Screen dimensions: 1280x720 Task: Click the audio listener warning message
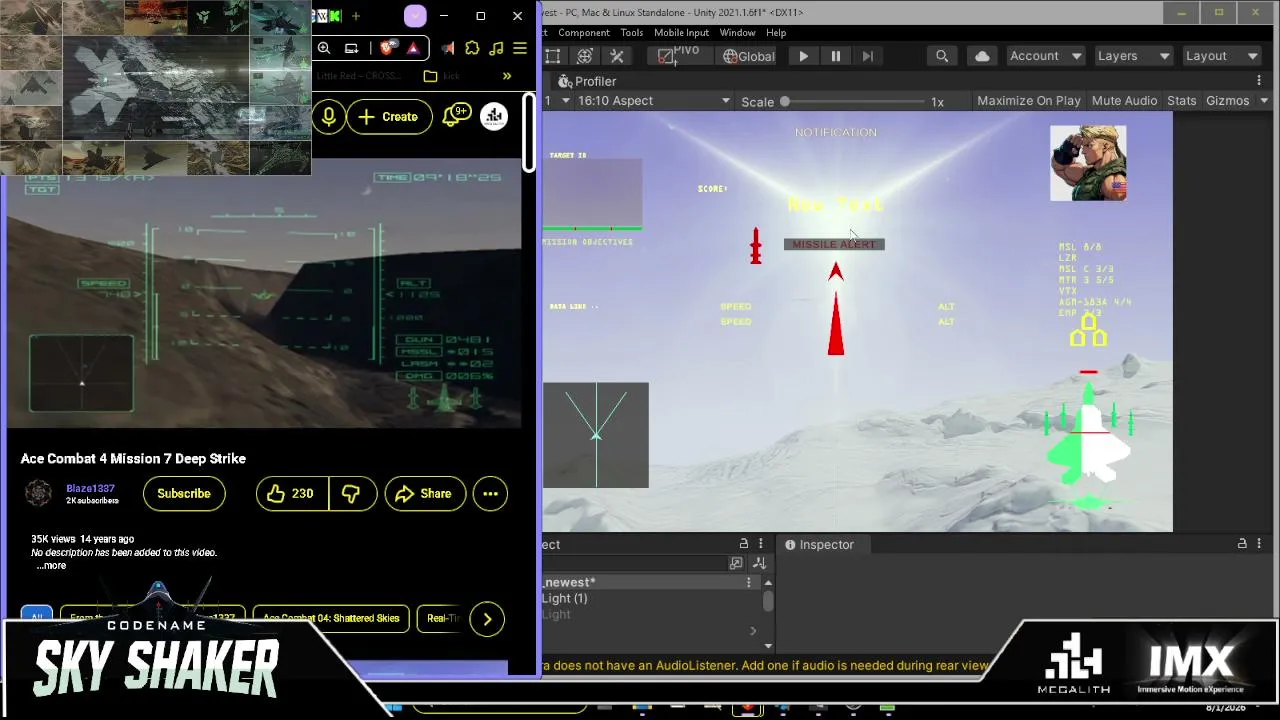766,665
